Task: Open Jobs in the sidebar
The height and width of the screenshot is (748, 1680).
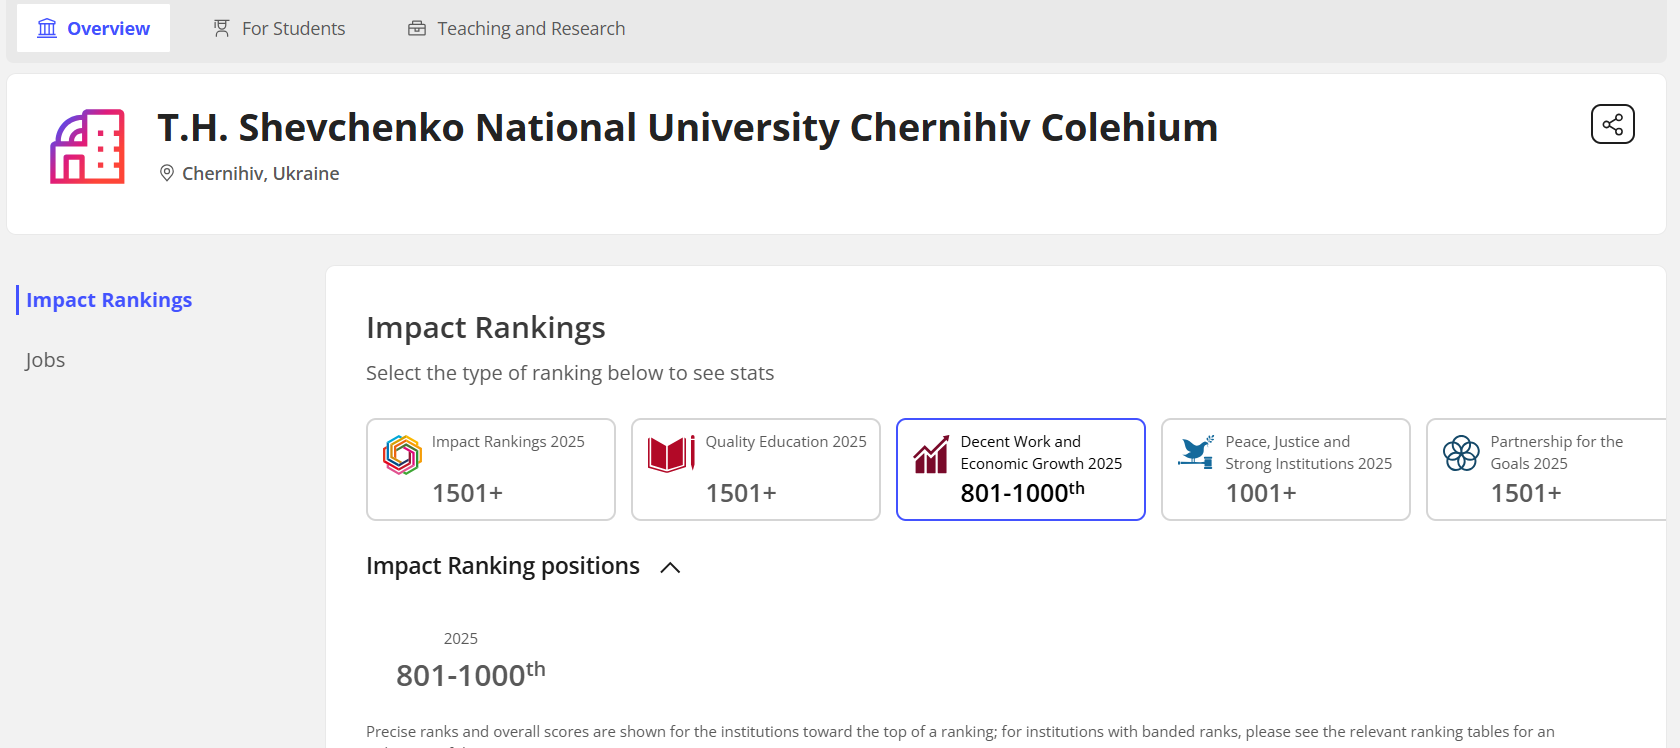Action: [45, 360]
